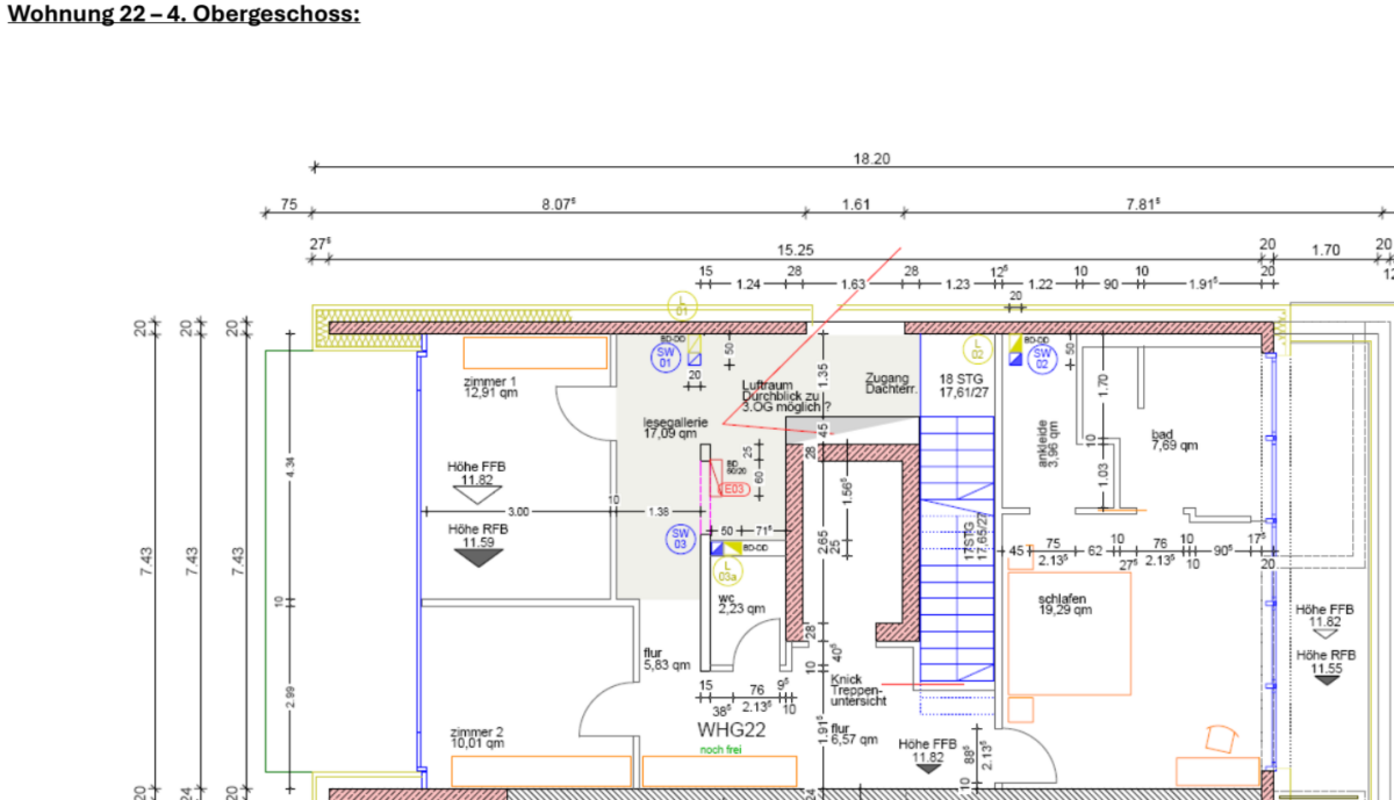Click the room label 'zimmer 2 10,01 qm'
Viewport: 1394px width, 800px height.
[477, 737]
